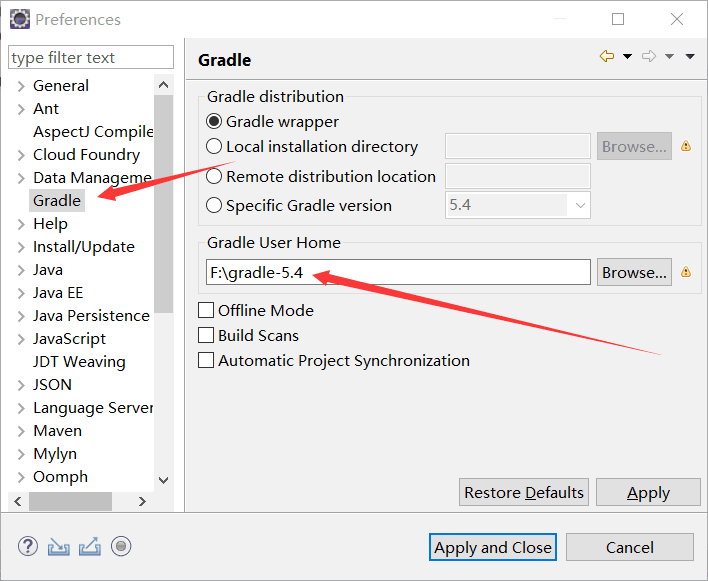Open the back history dropdown arrow
The image size is (708, 581).
[627, 56]
